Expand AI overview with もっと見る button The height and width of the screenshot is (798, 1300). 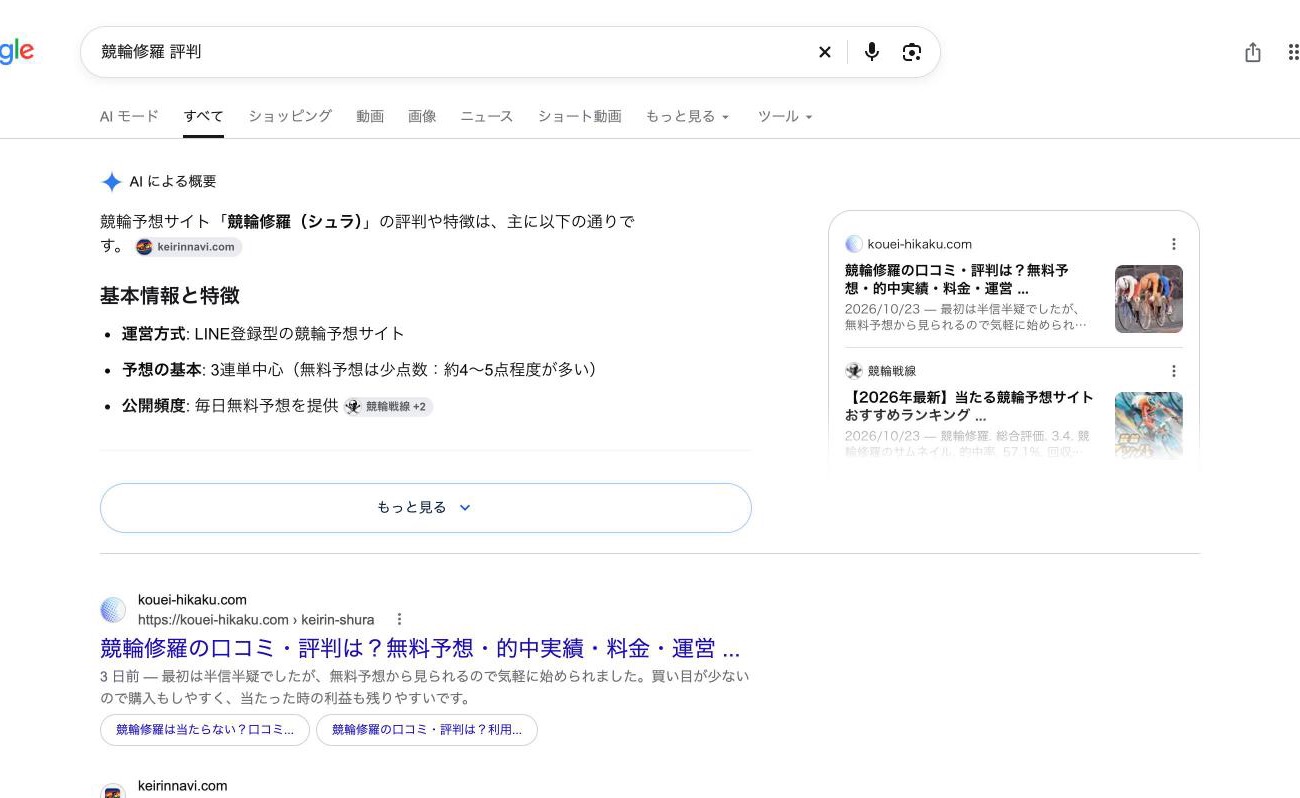click(425, 508)
